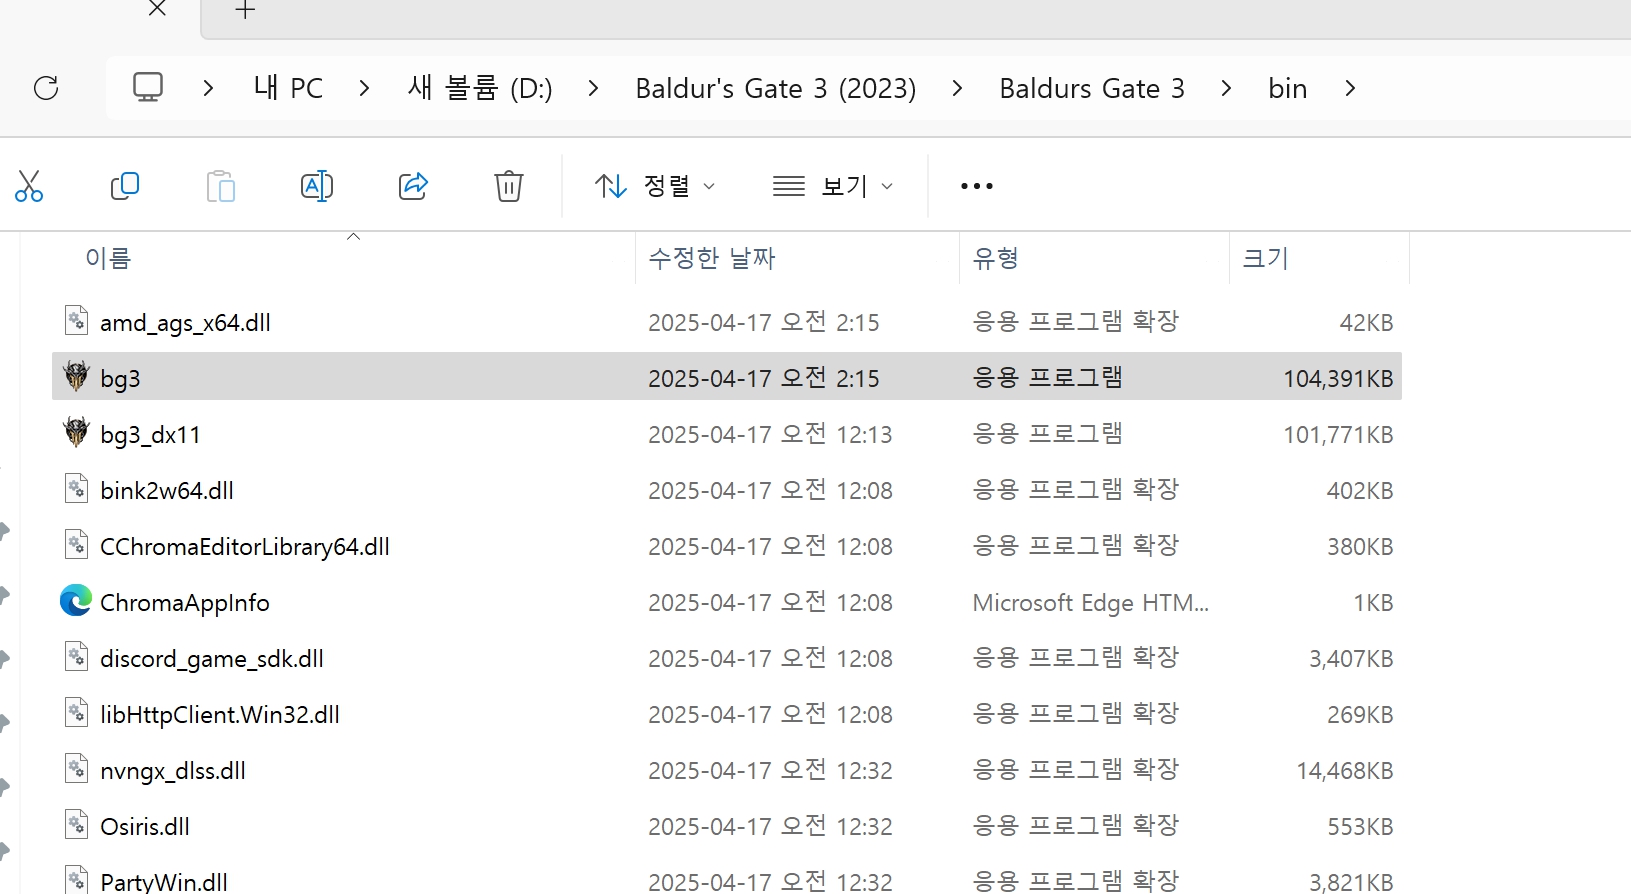Select the libHttpClient.Win32.dll file name
Image resolution: width=1631 pixels, height=894 pixels.
coord(220,715)
